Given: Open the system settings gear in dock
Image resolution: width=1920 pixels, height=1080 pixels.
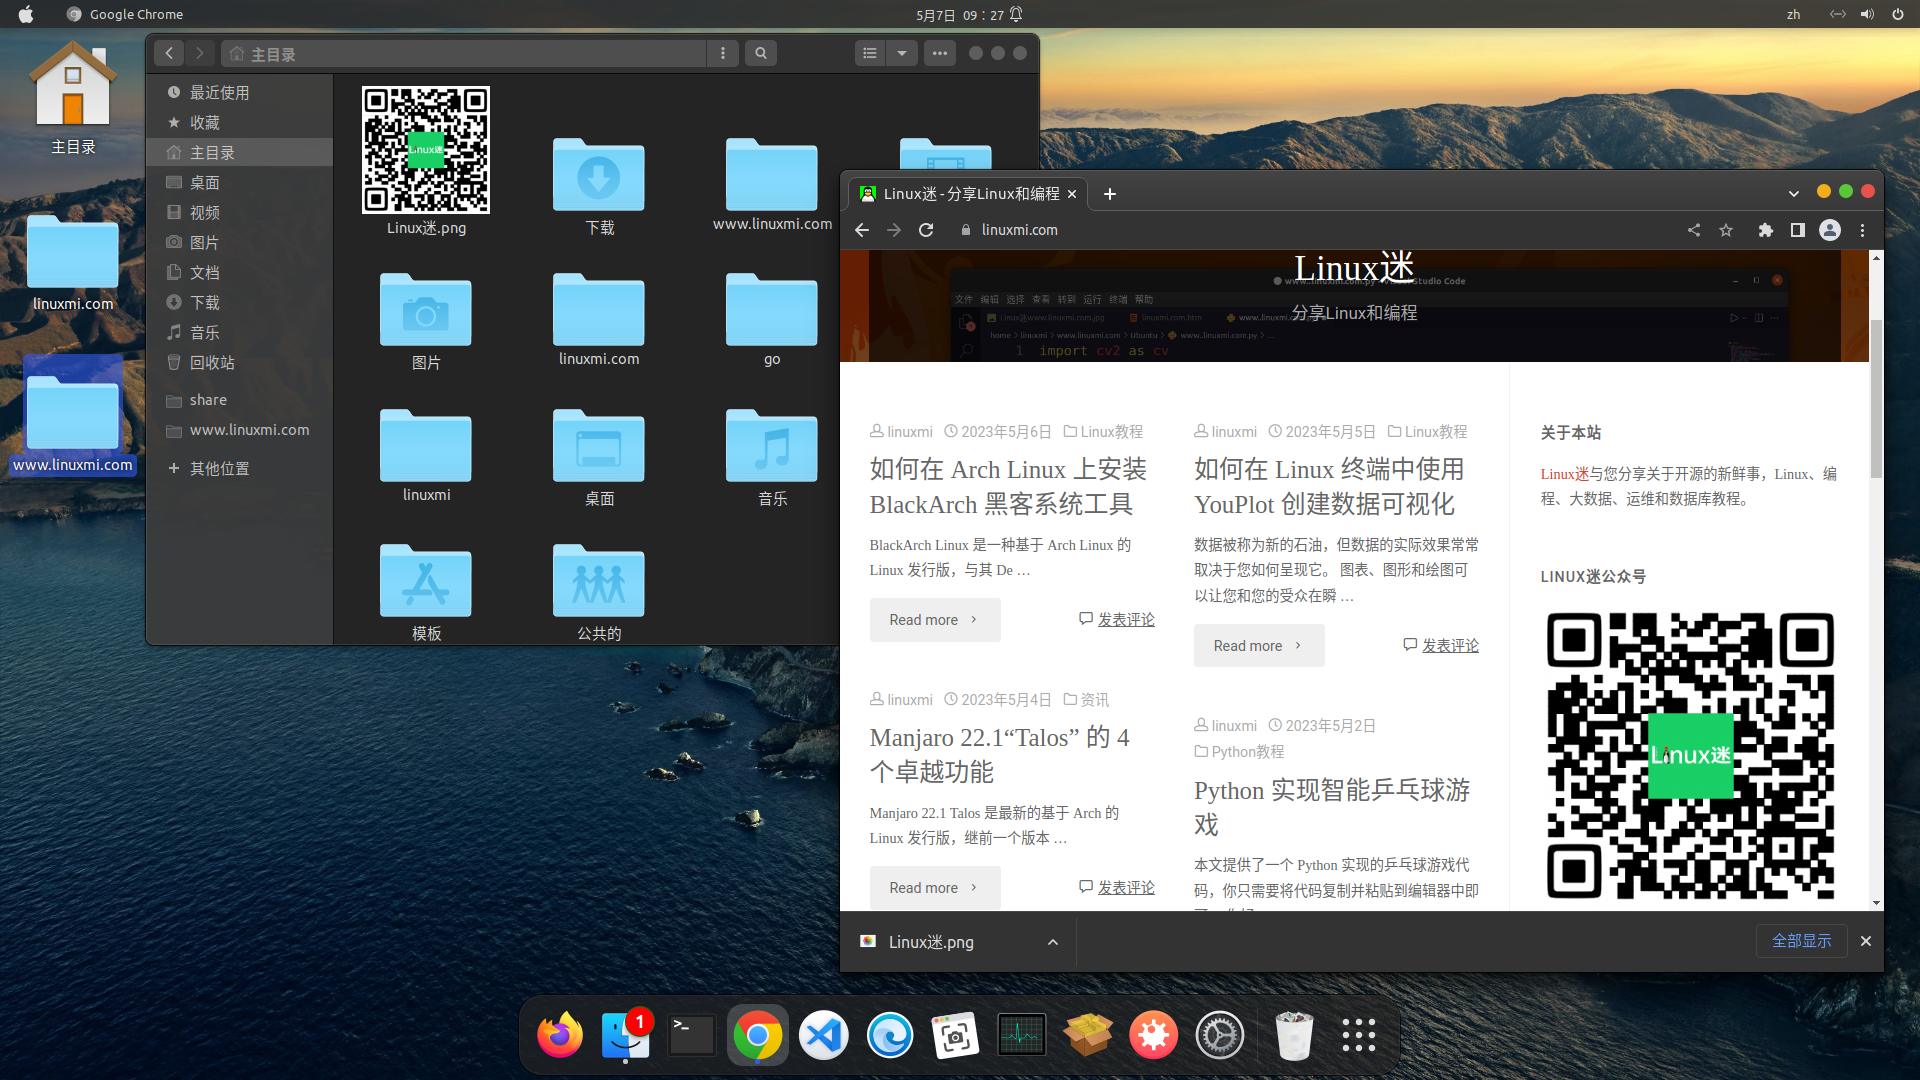Looking at the screenshot, I should (x=1220, y=1036).
